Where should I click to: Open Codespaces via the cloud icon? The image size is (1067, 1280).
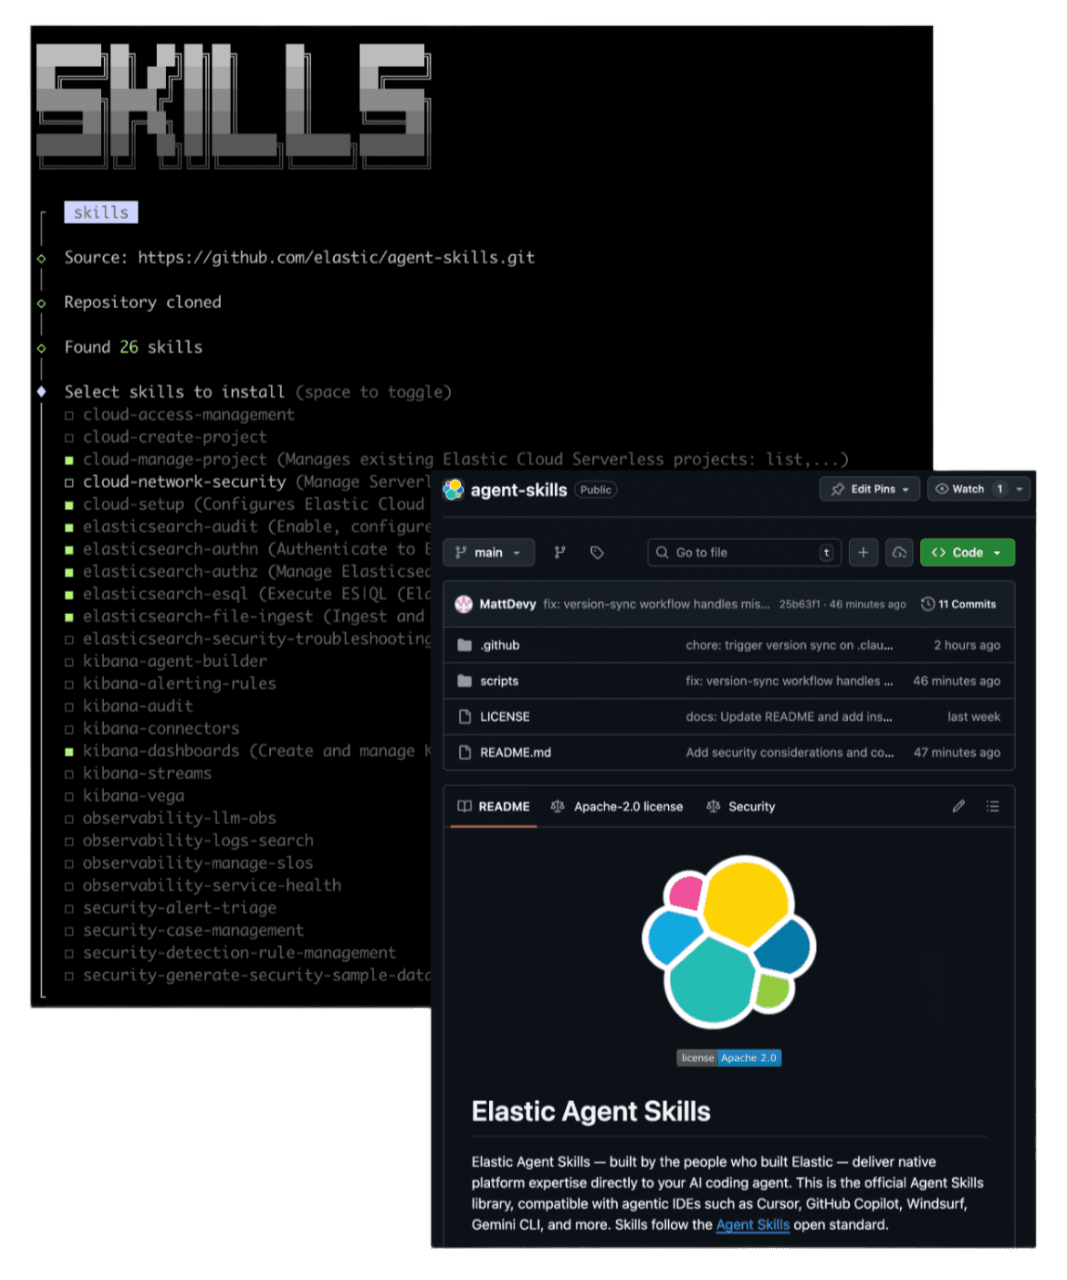(899, 552)
